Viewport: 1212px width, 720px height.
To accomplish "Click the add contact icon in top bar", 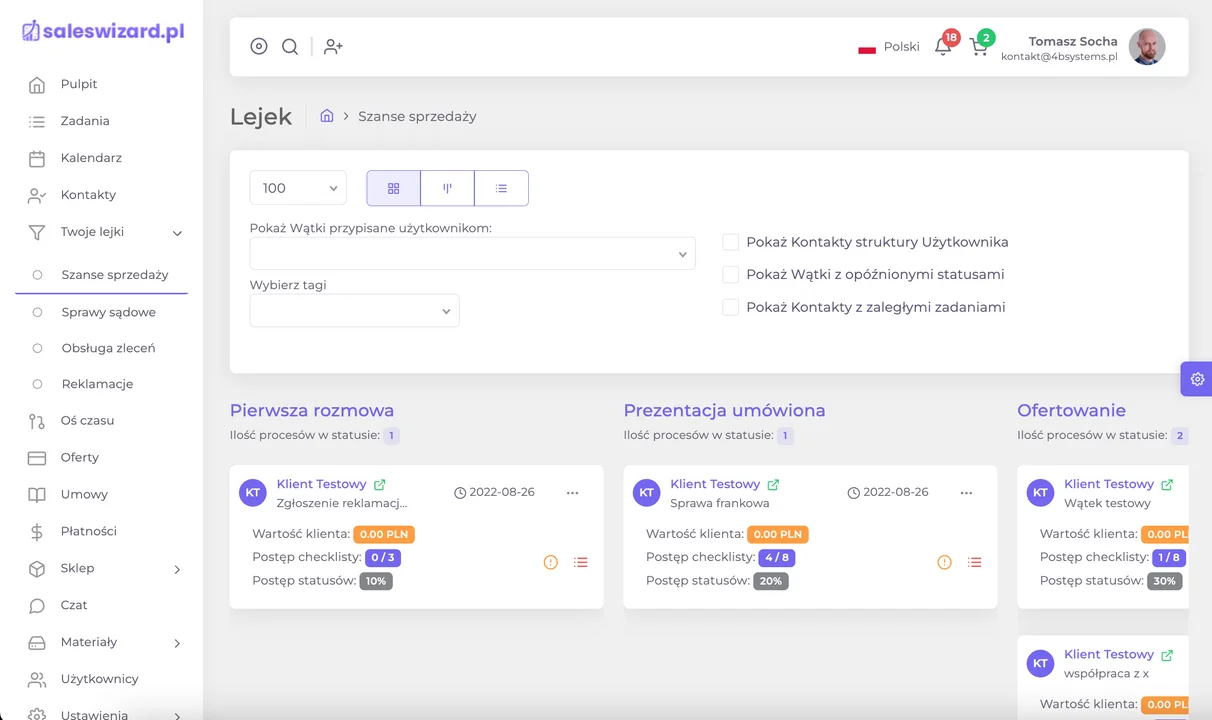I will (333, 47).
